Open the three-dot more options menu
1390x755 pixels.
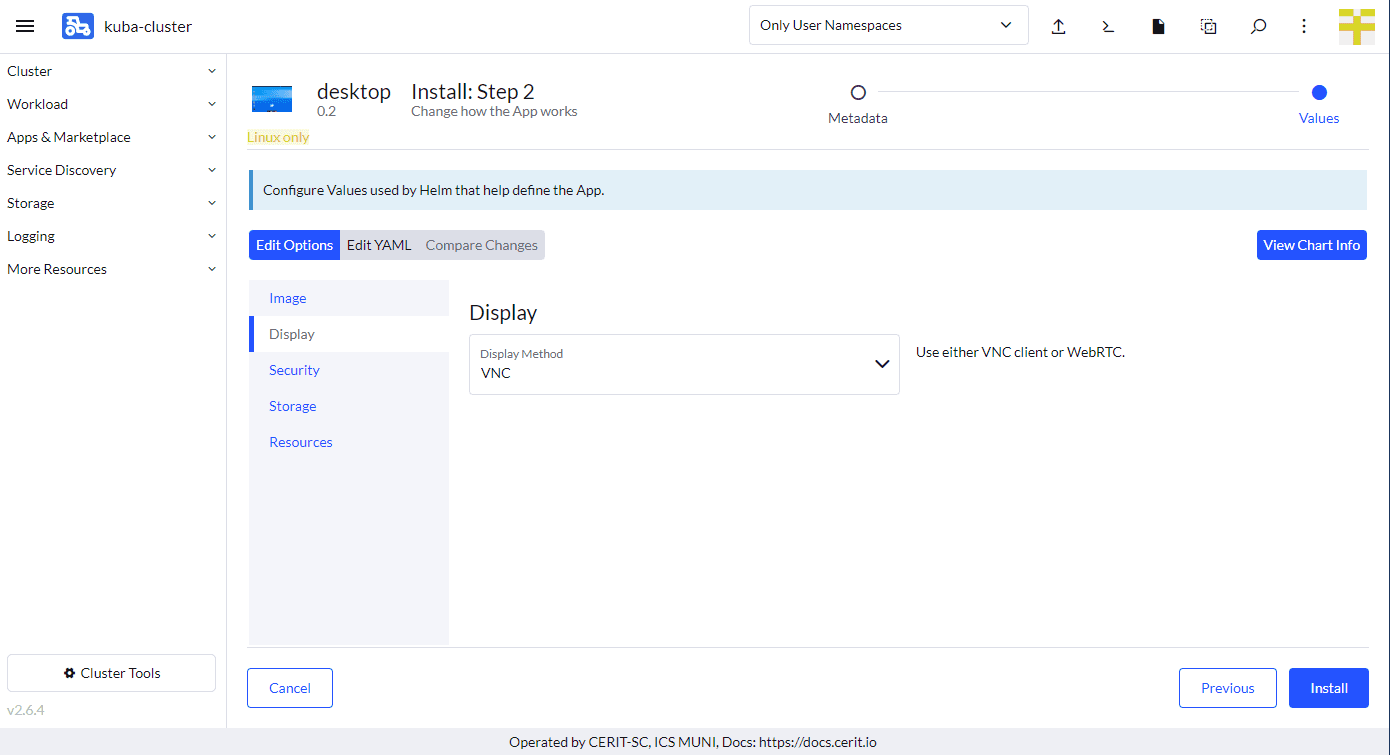click(x=1304, y=26)
